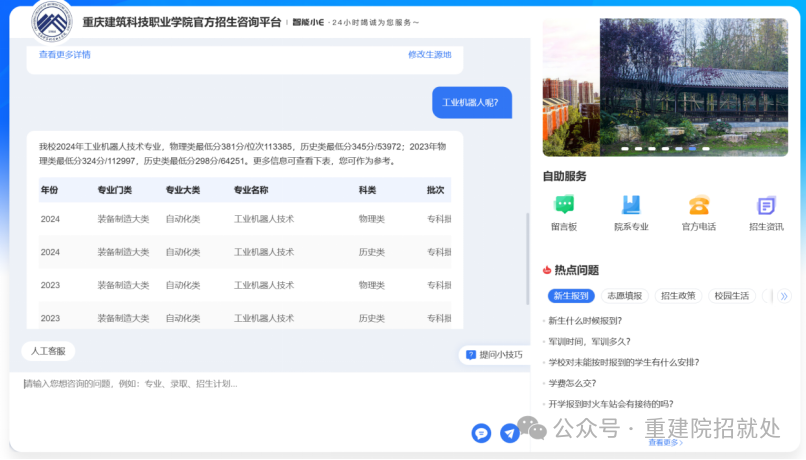Select the 新生报到 tab
Screen dimensions: 806x460
tap(571, 296)
